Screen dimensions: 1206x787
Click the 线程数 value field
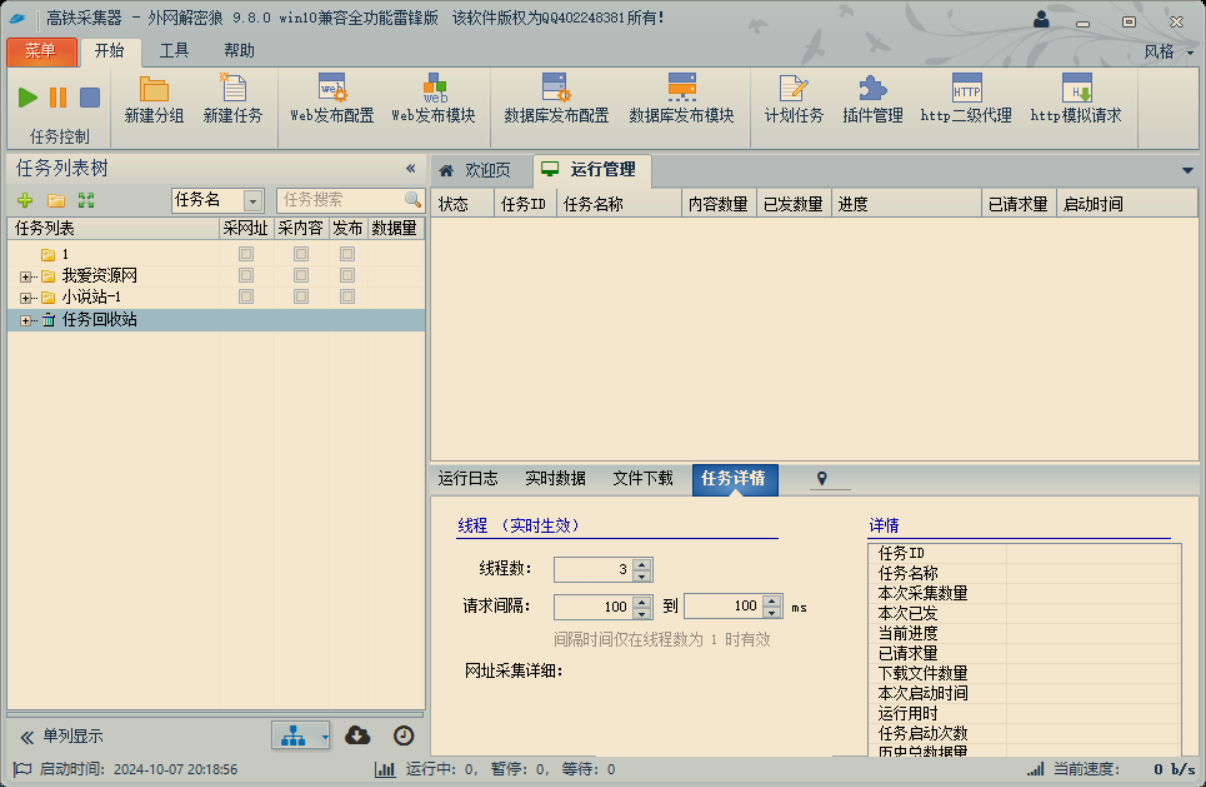[x=593, y=570]
